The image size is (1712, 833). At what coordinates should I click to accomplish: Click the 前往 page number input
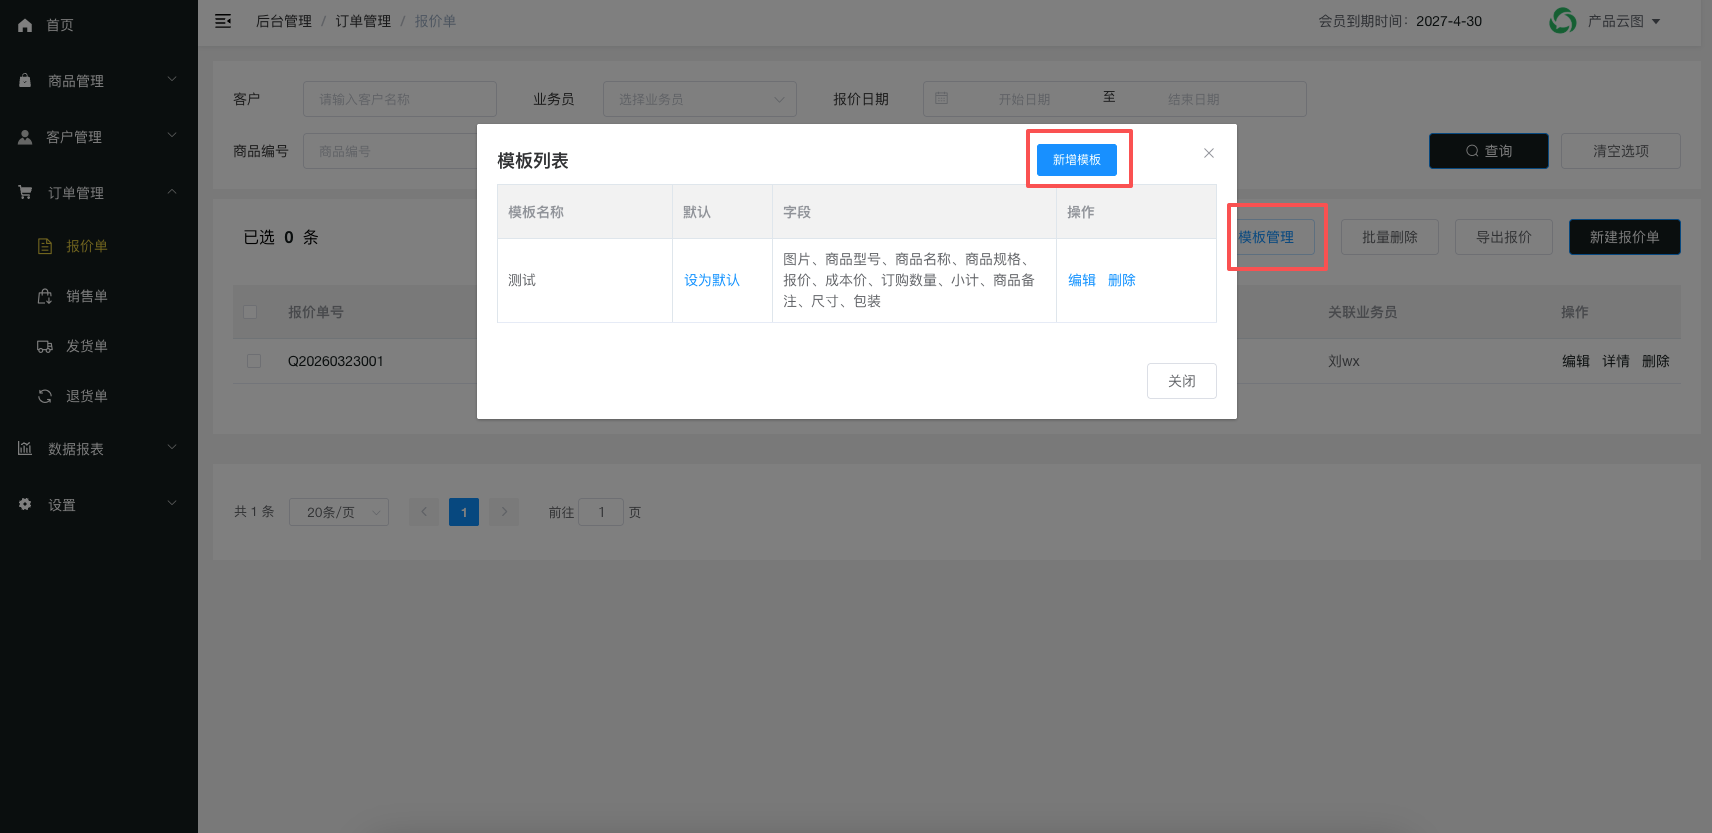tap(601, 512)
